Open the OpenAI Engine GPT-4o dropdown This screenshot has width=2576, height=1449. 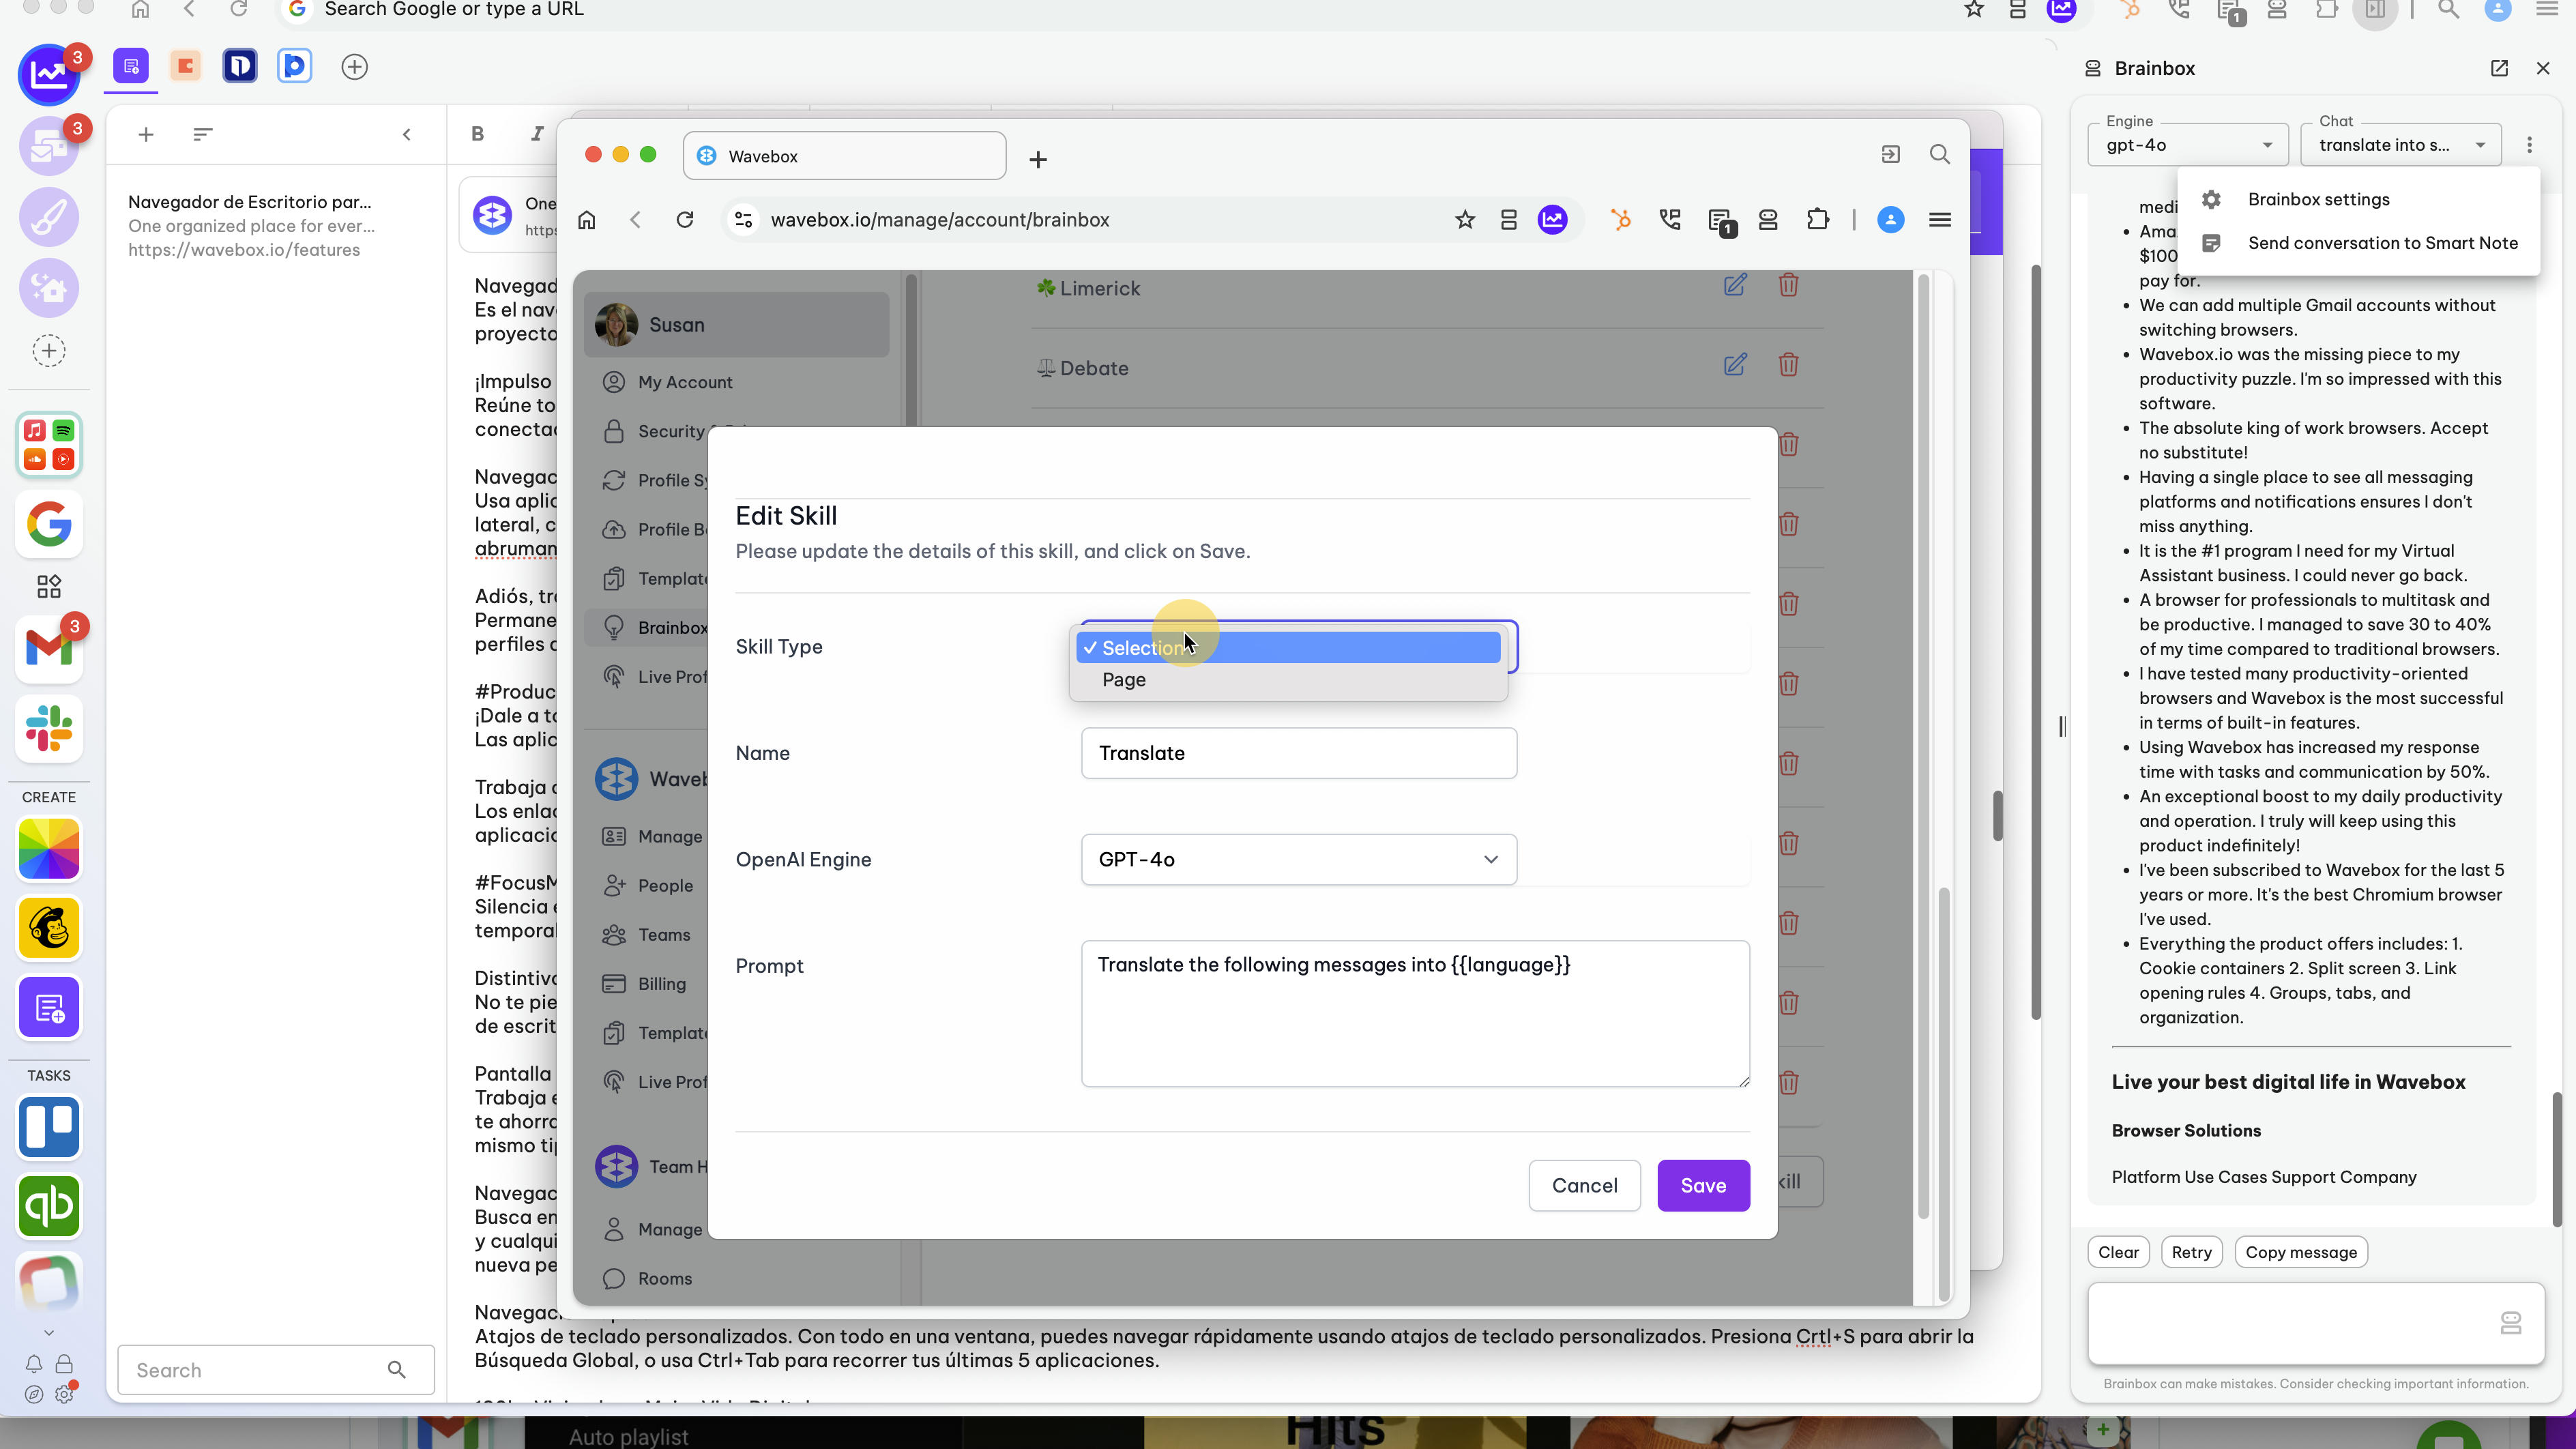pyautogui.click(x=1298, y=859)
